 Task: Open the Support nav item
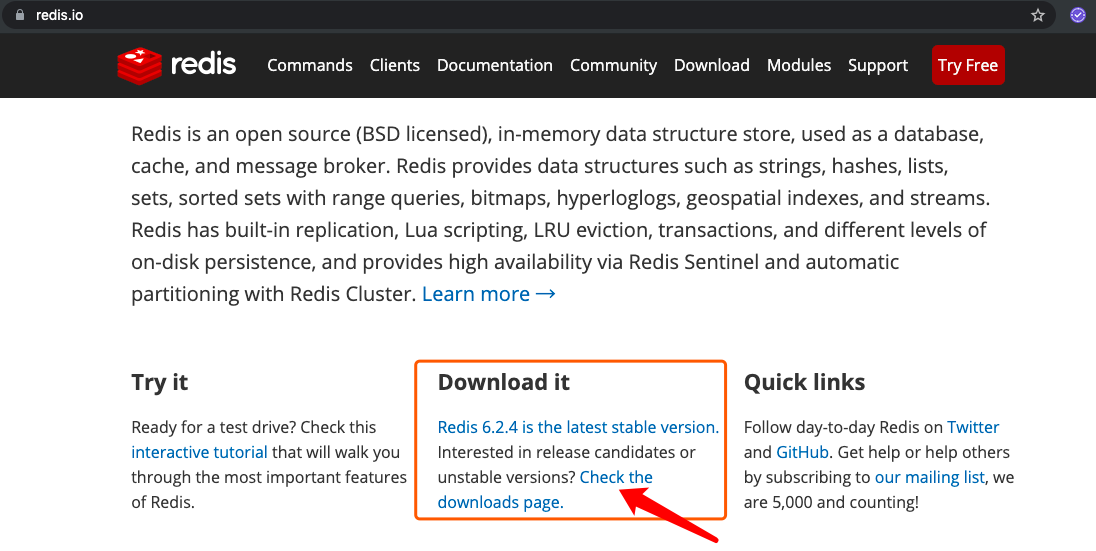tap(878, 65)
